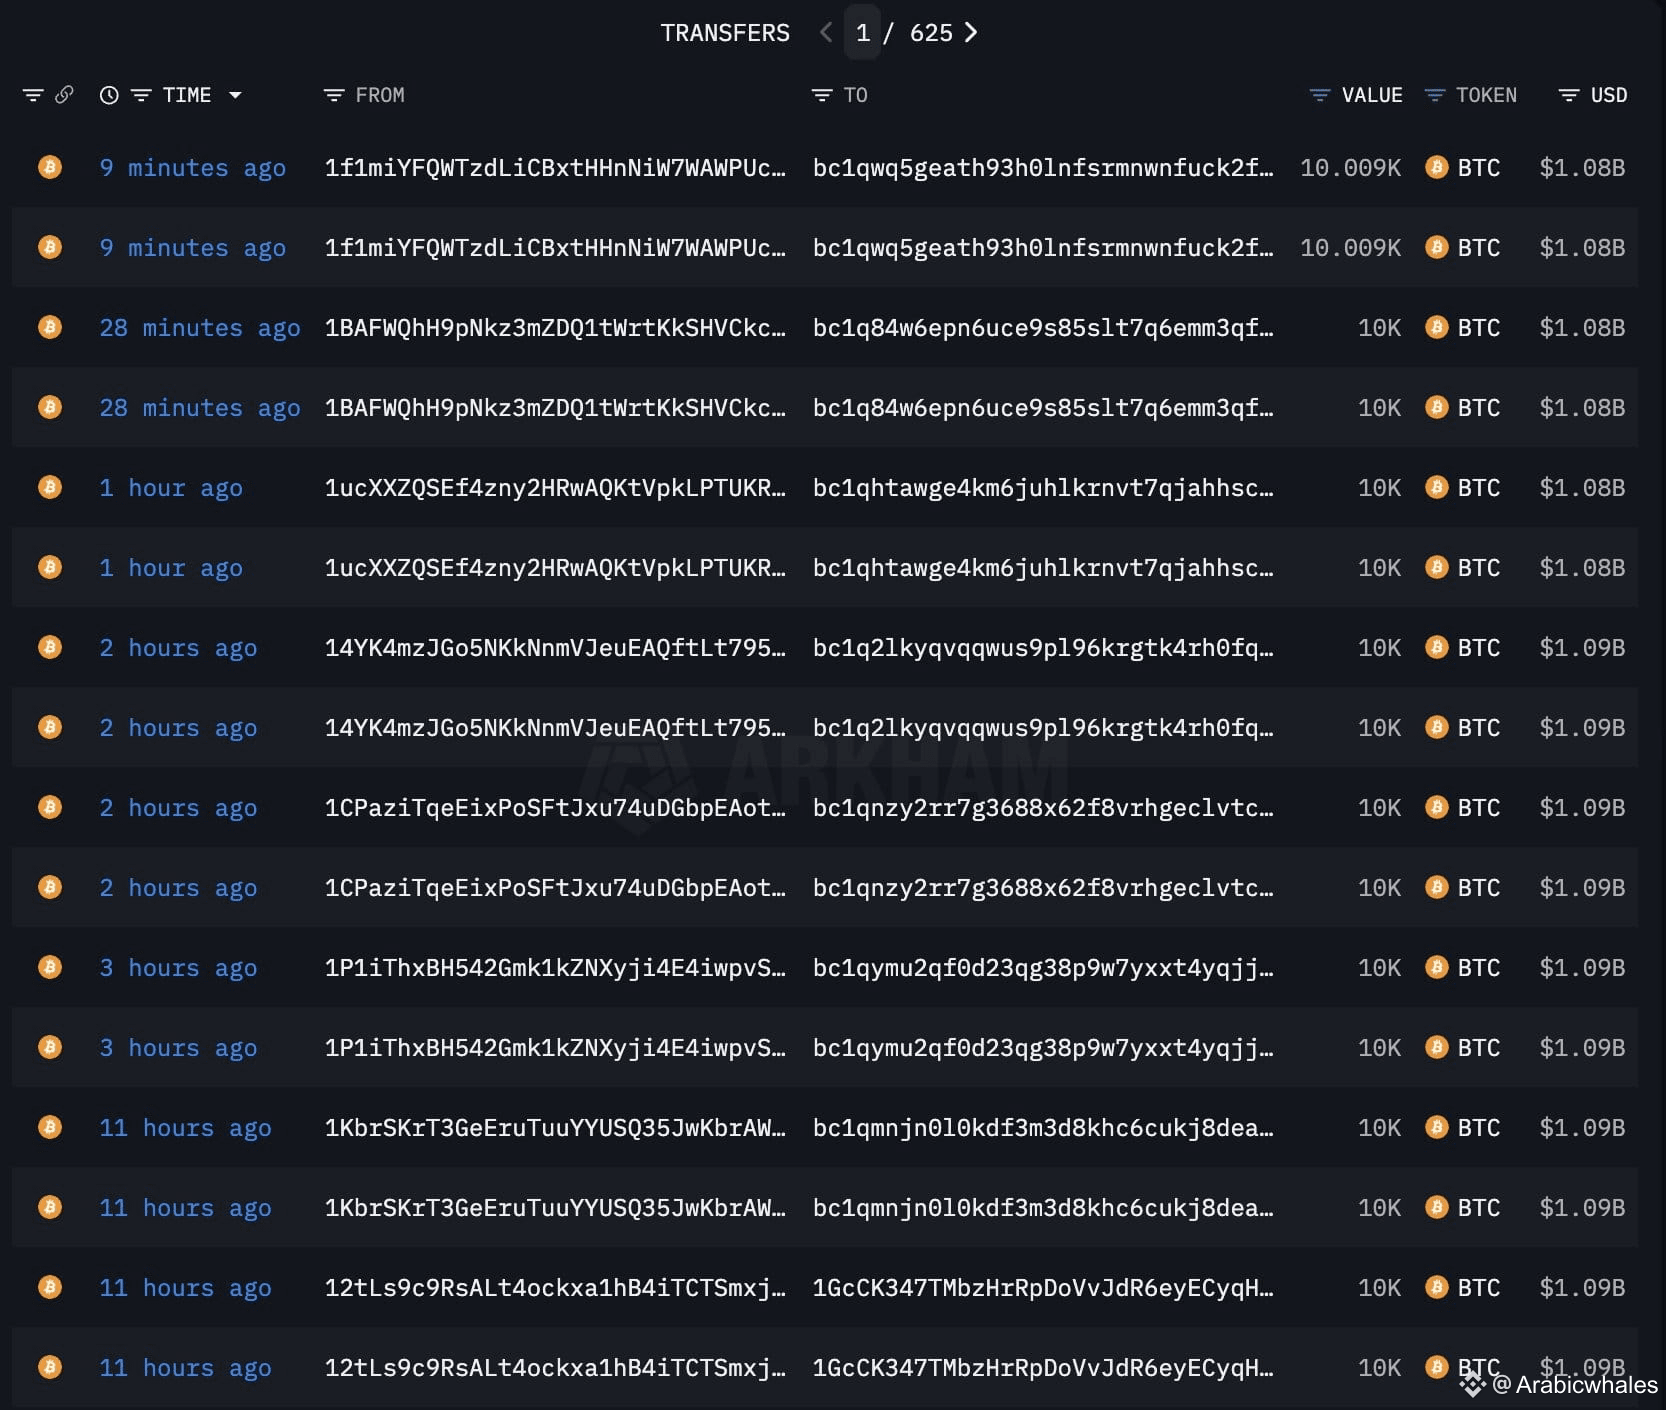Open the TO column filter icon
Screen dimensions: 1666x1410
822,95
